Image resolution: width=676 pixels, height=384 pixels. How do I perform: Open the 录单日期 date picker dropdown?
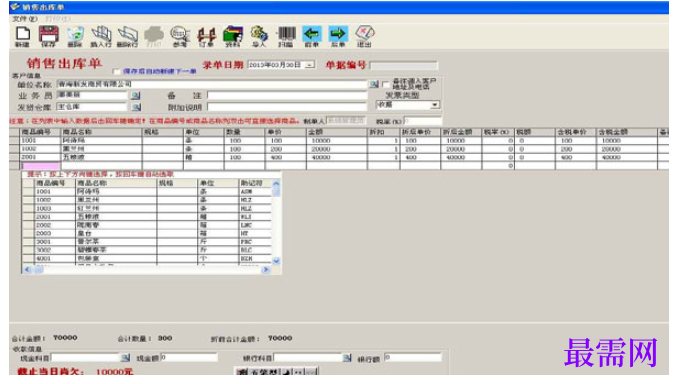pyautogui.click(x=310, y=65)
